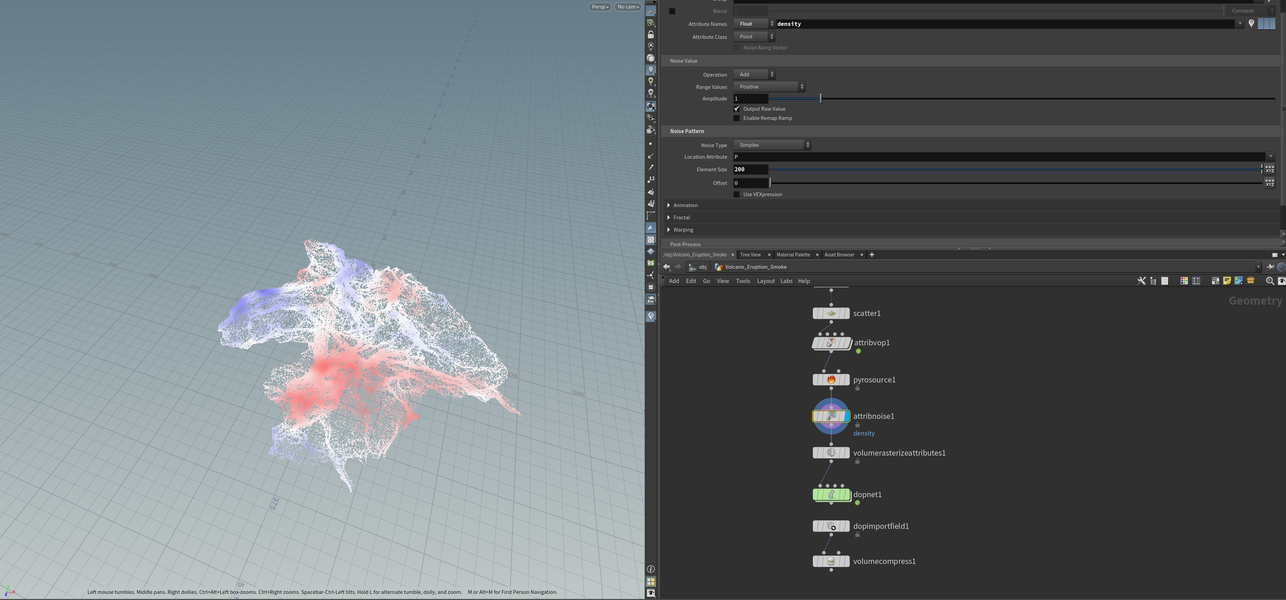1286x600 pixels.
Task: Open Attribute Class Point dropdown
Action: 754,37
